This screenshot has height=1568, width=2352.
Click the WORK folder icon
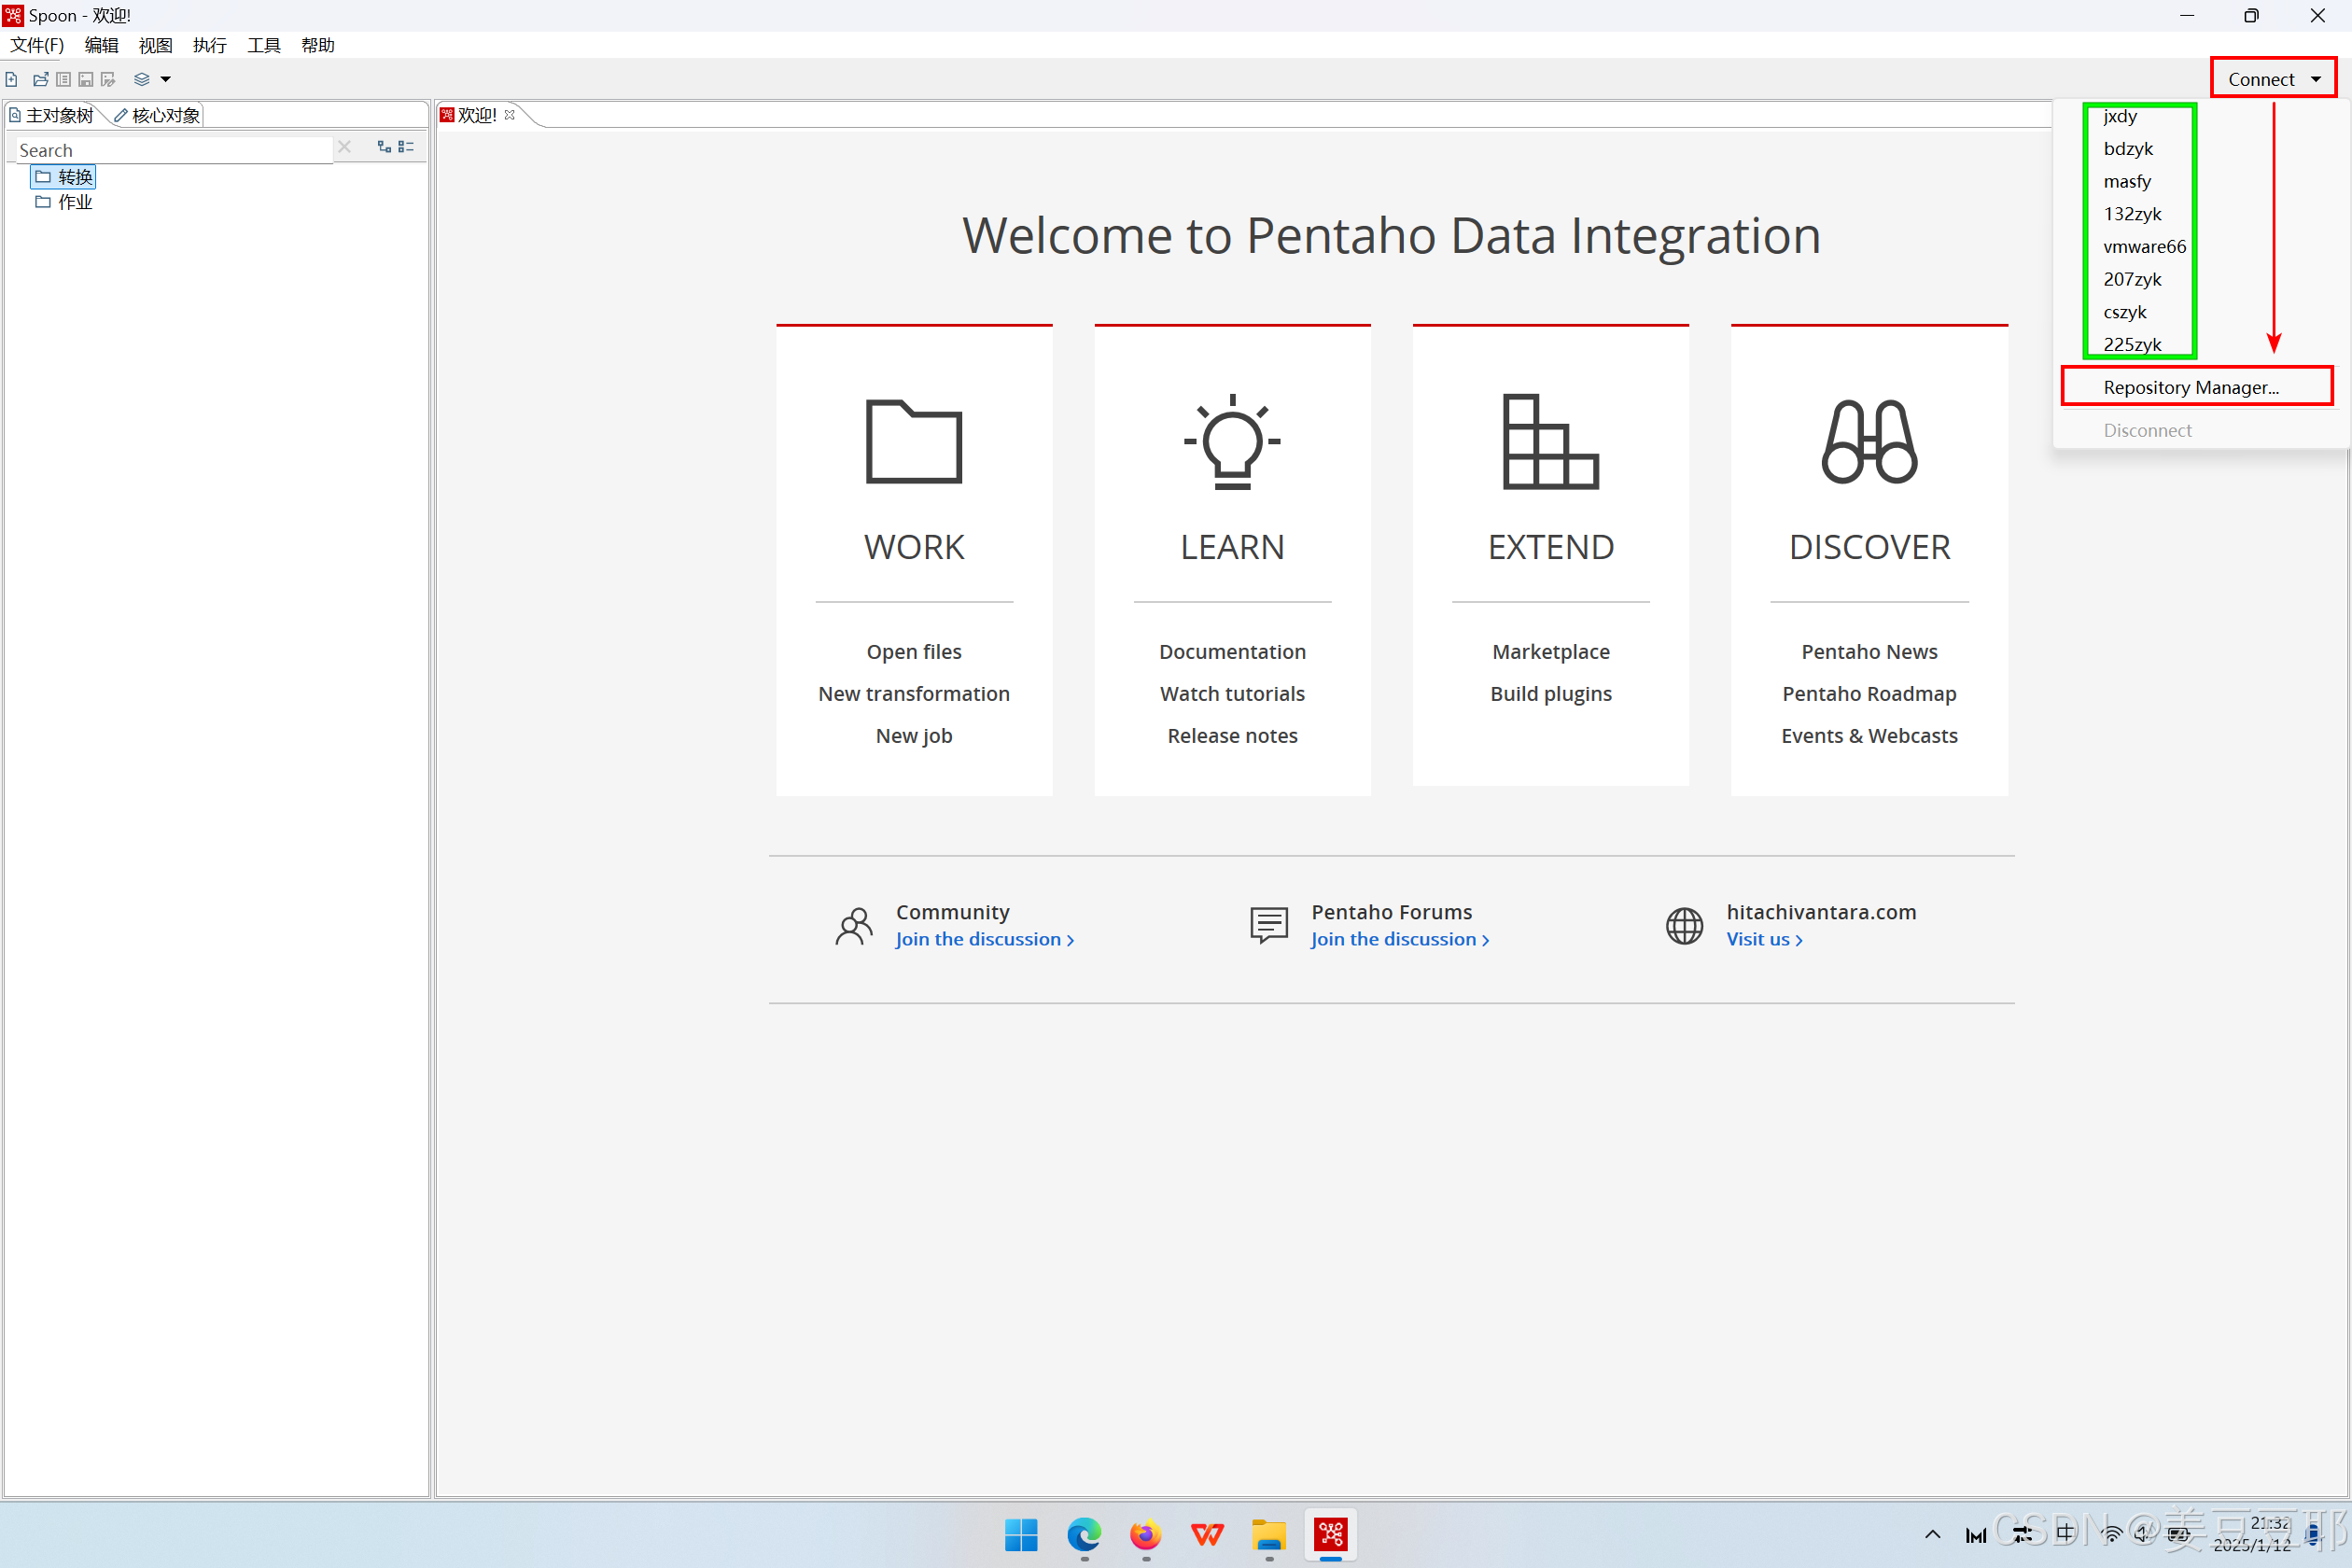coord(913,441)
